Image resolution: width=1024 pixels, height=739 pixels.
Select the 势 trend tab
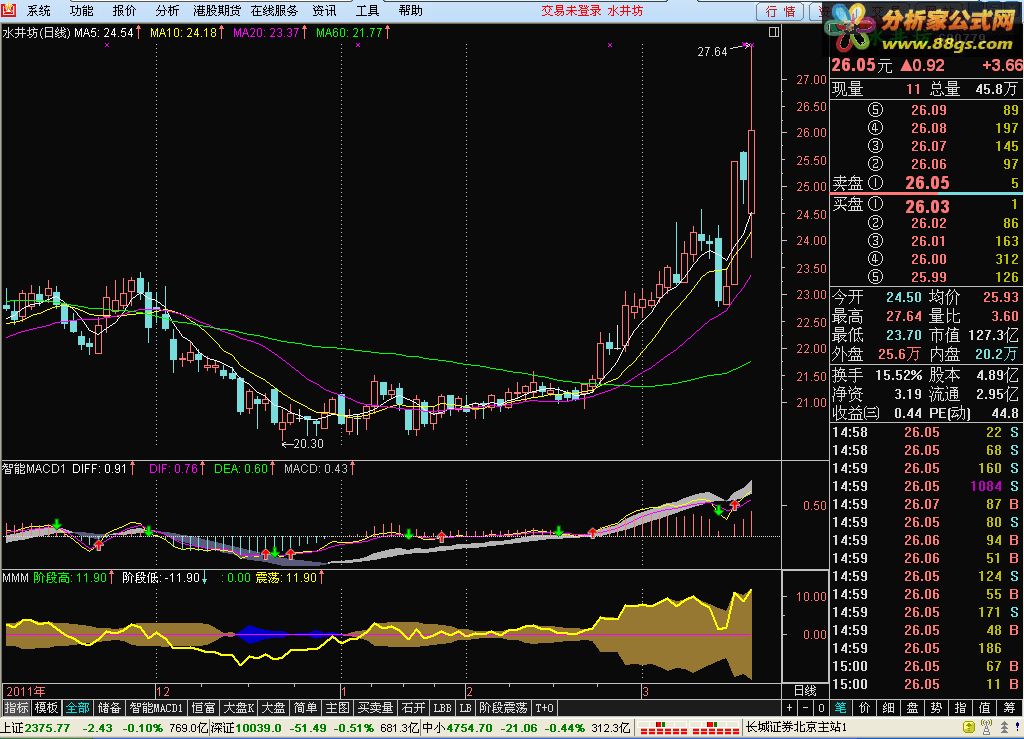point(936,708)
